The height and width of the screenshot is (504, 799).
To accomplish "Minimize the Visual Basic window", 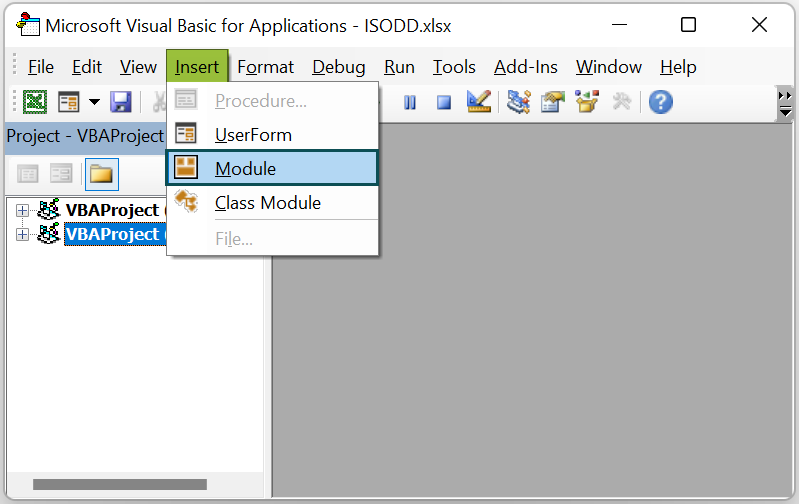I will 619,24.
